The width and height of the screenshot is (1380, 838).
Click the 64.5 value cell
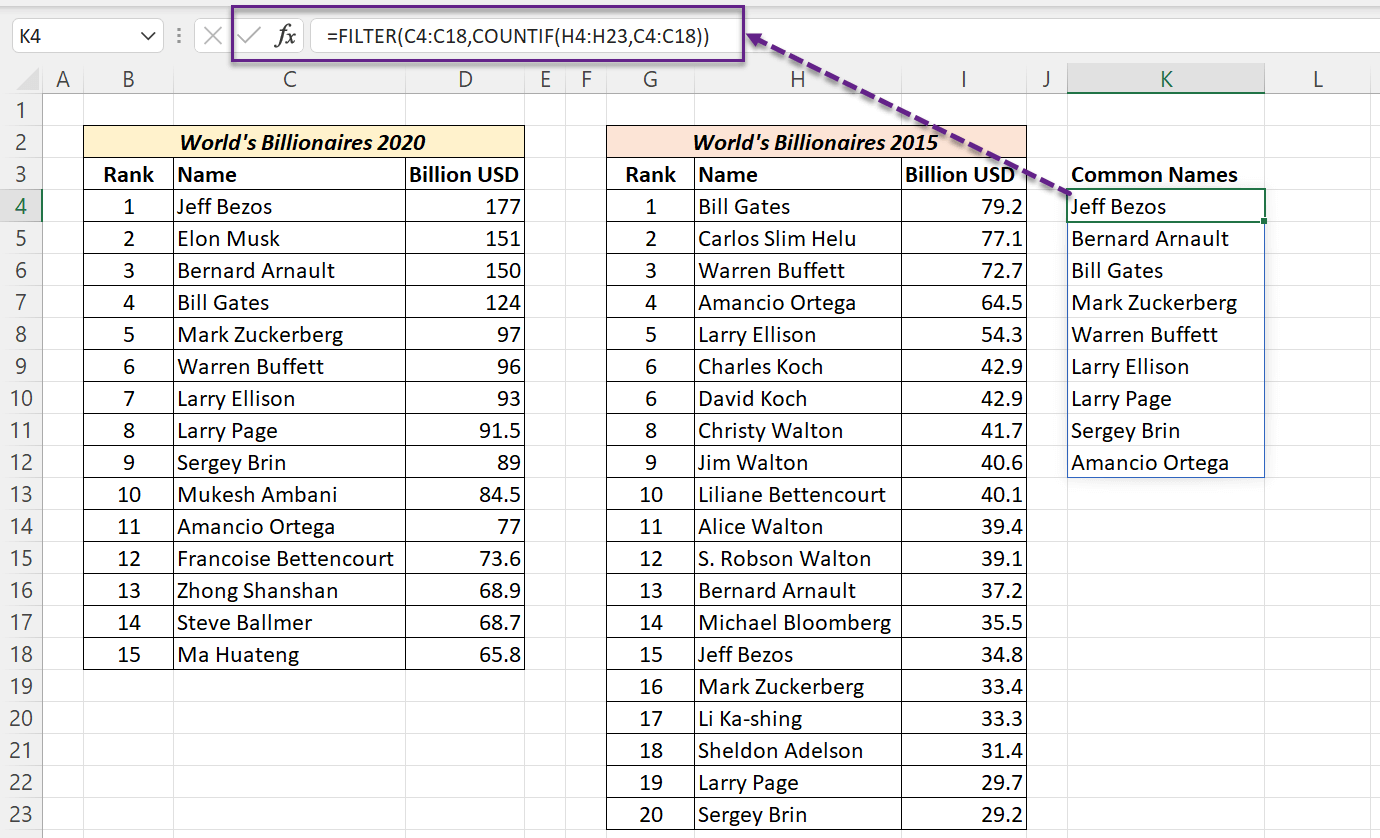tap(964, 302)
